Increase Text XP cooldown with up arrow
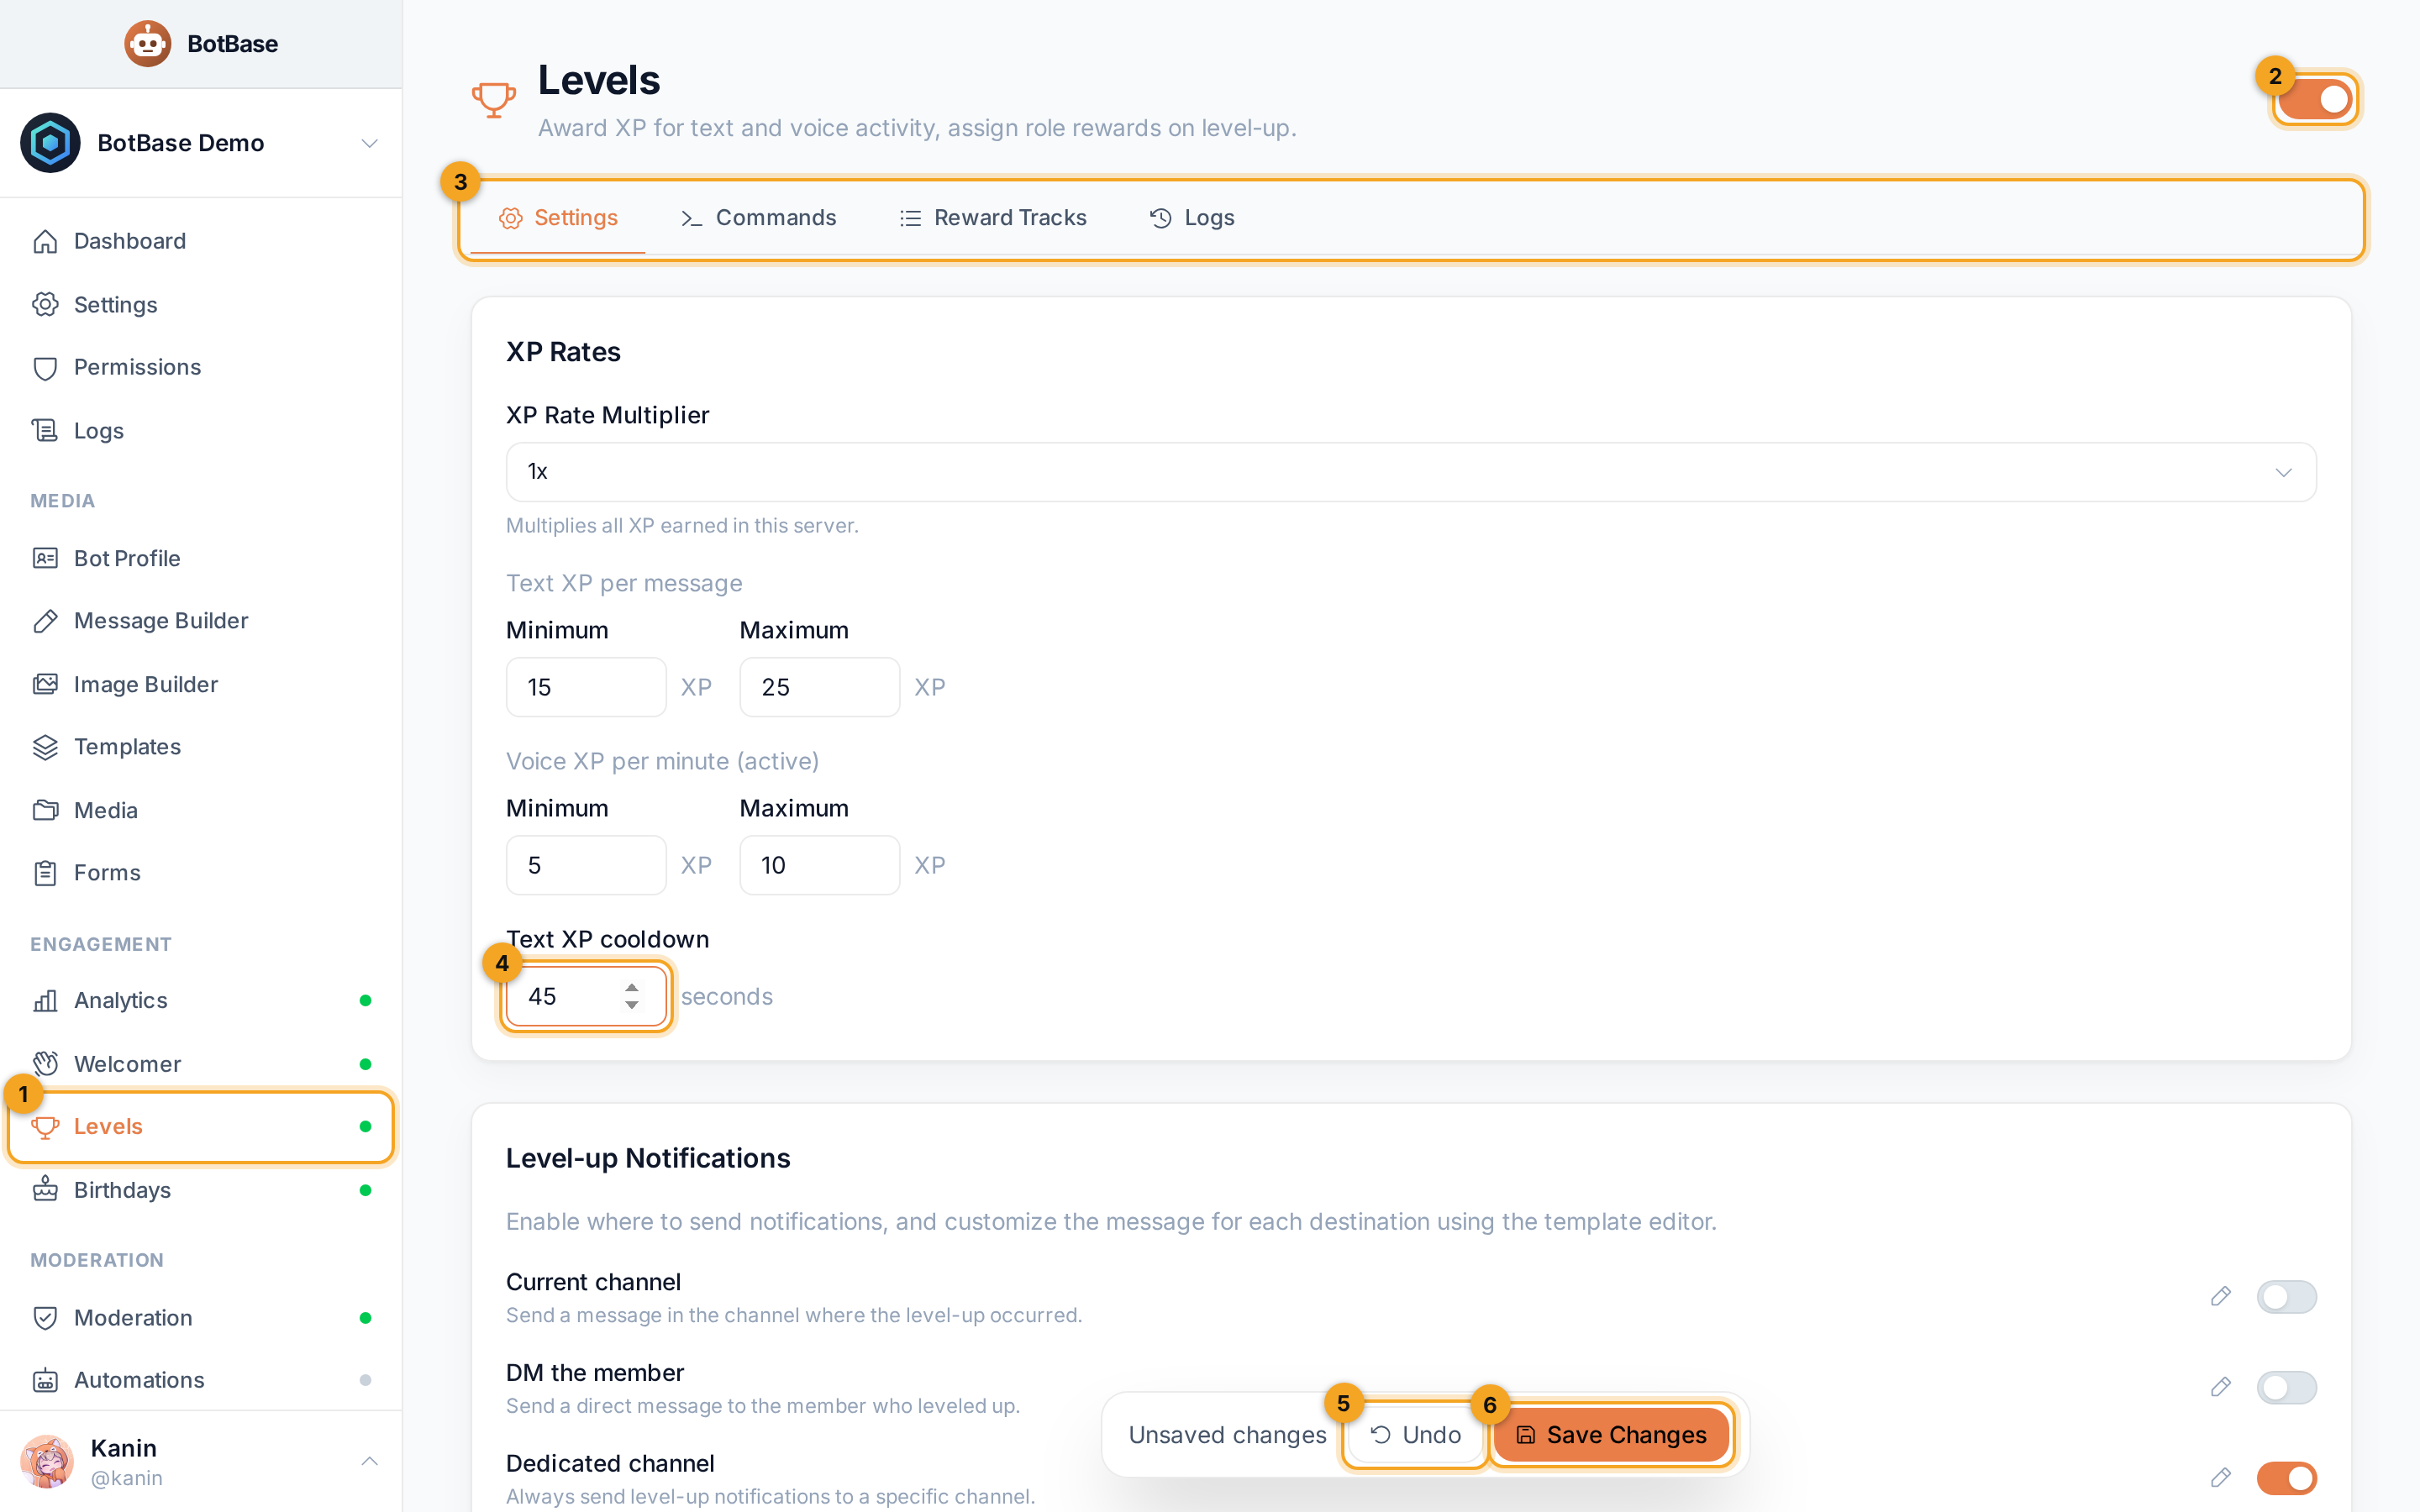 632,987
